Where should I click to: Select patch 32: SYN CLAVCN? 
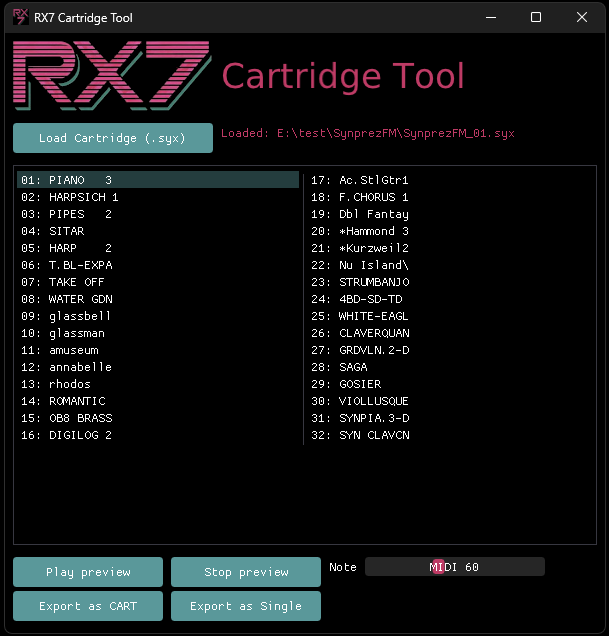pyautogui.click(x=450, y=435)
